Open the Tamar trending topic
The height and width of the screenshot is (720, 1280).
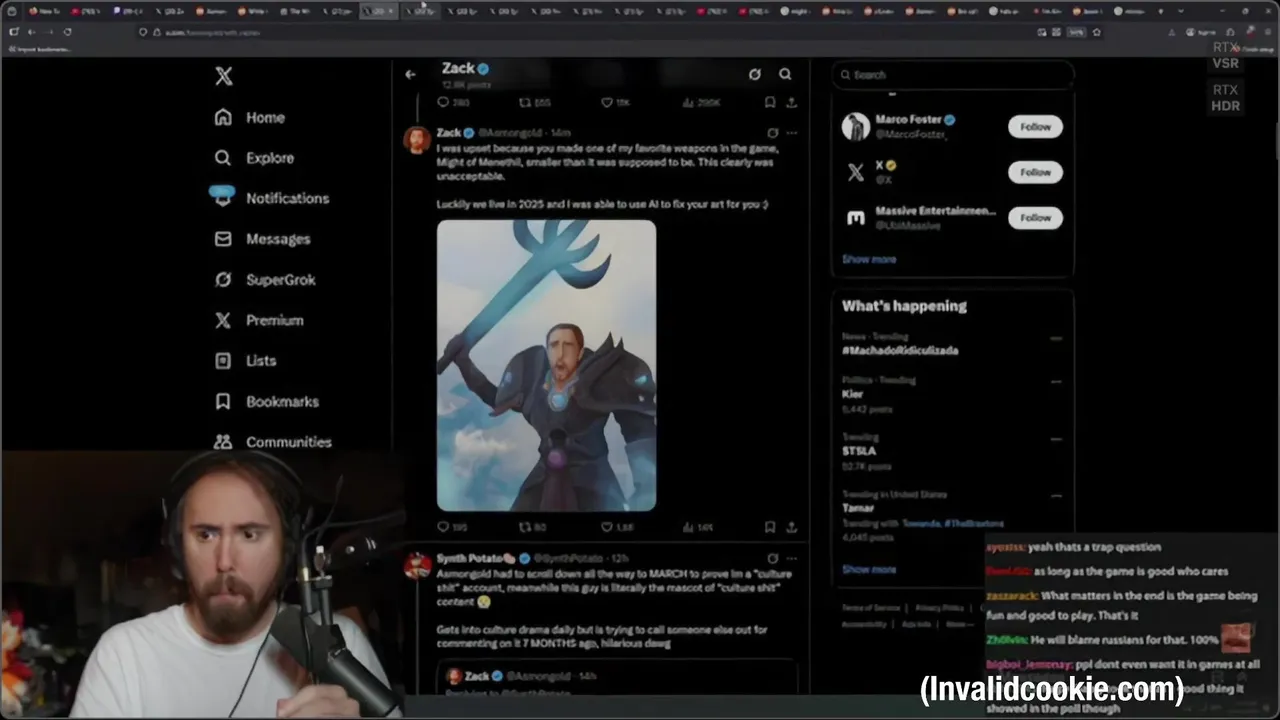click(x=858, y=508)
